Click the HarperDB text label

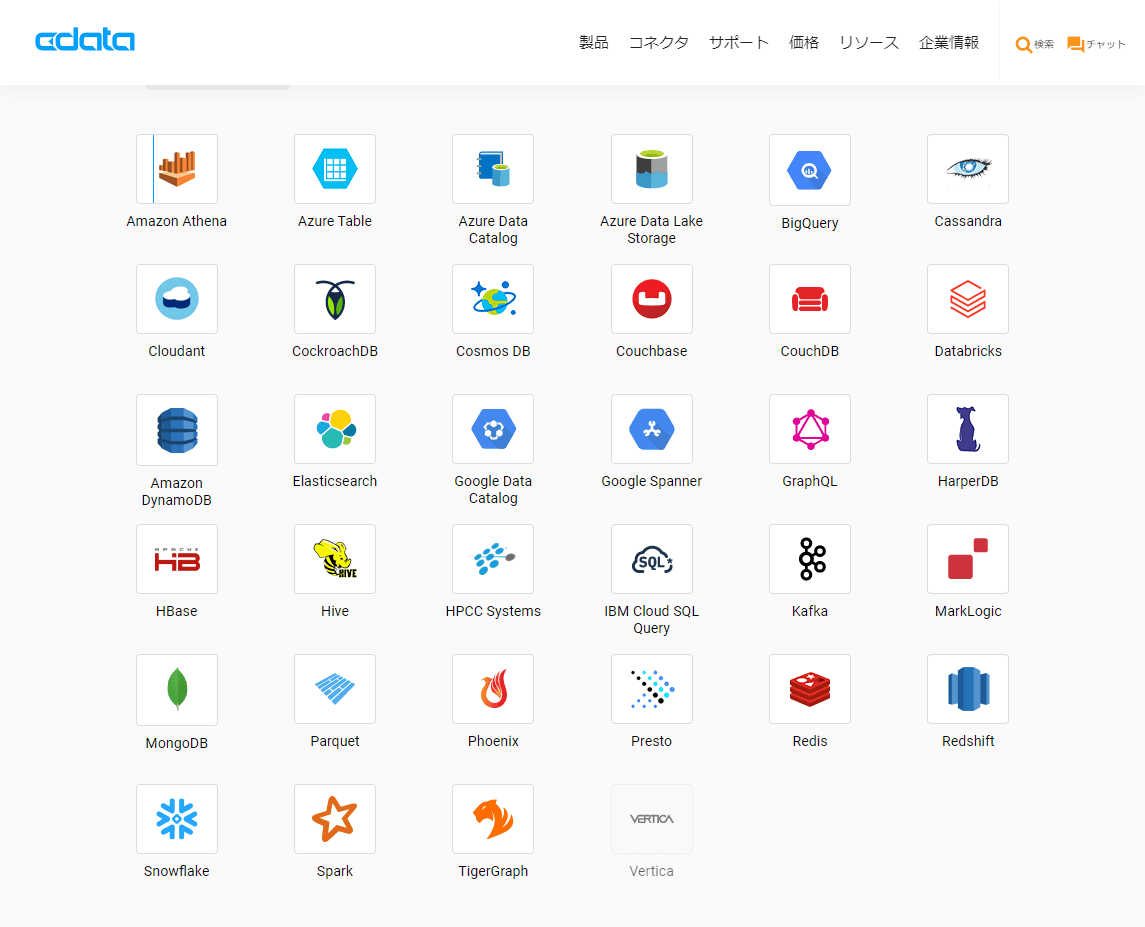[968, 481]
